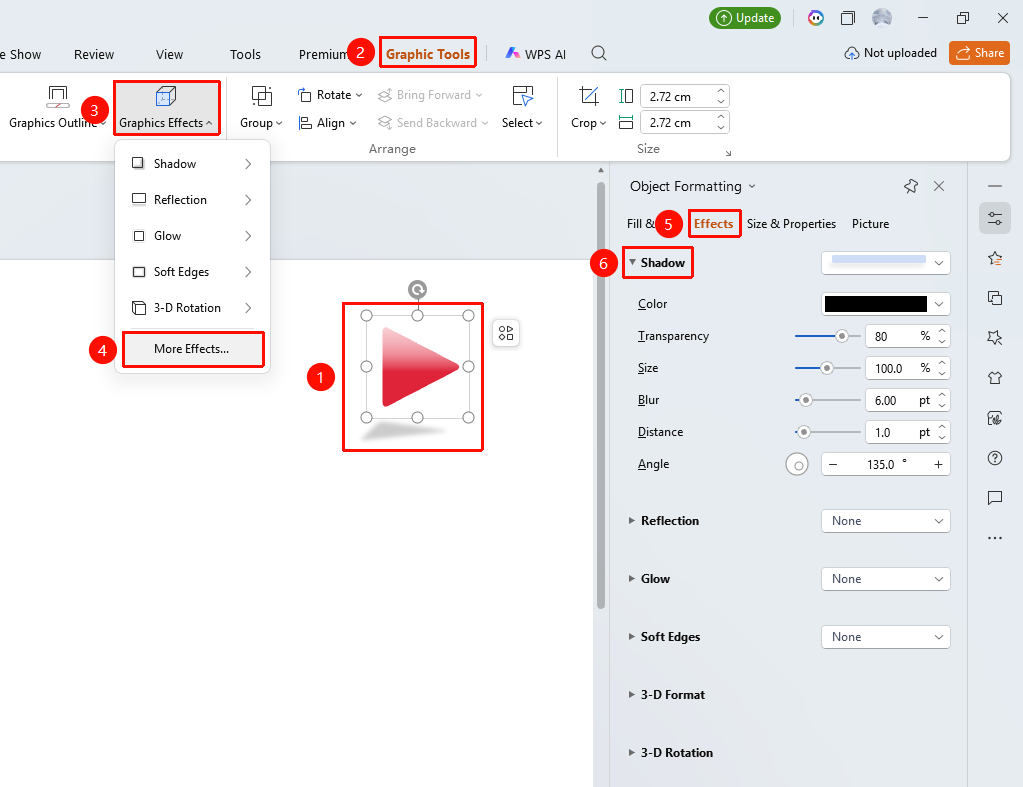Open the Group dropdown in the Arrange section
1023x787 pixels.
click(261, 108)
